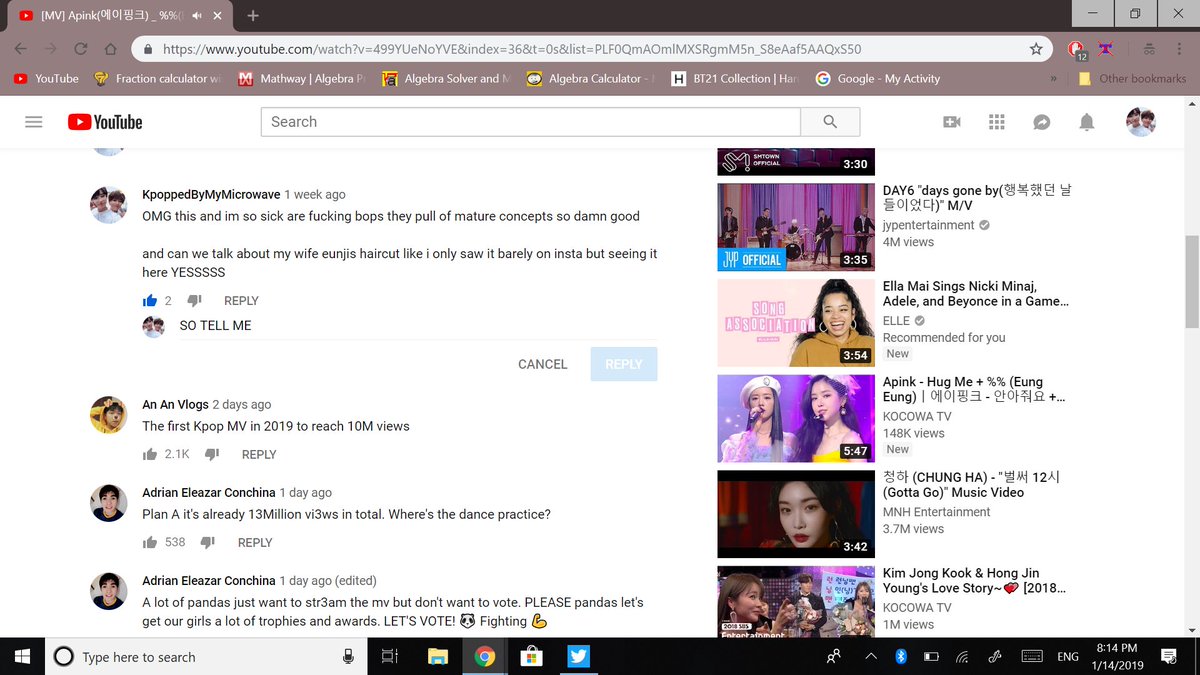Open a new browser tab
This screenshot has height=675, width=1200.
point(253,16)
